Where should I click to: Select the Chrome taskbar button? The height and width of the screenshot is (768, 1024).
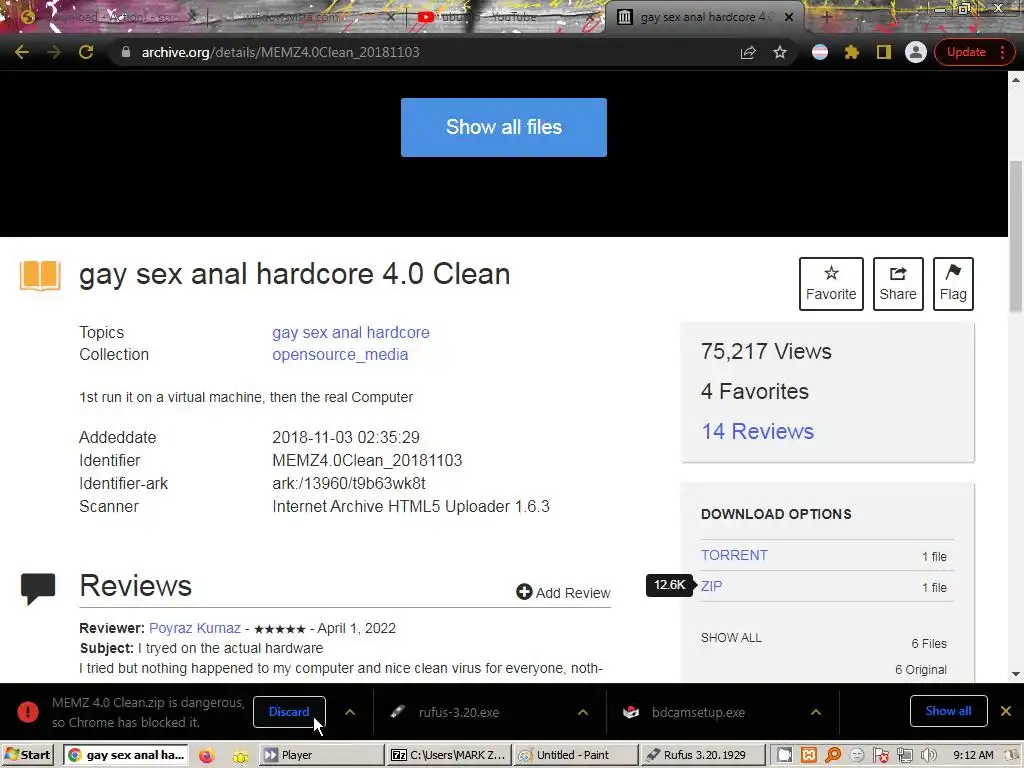125,755
